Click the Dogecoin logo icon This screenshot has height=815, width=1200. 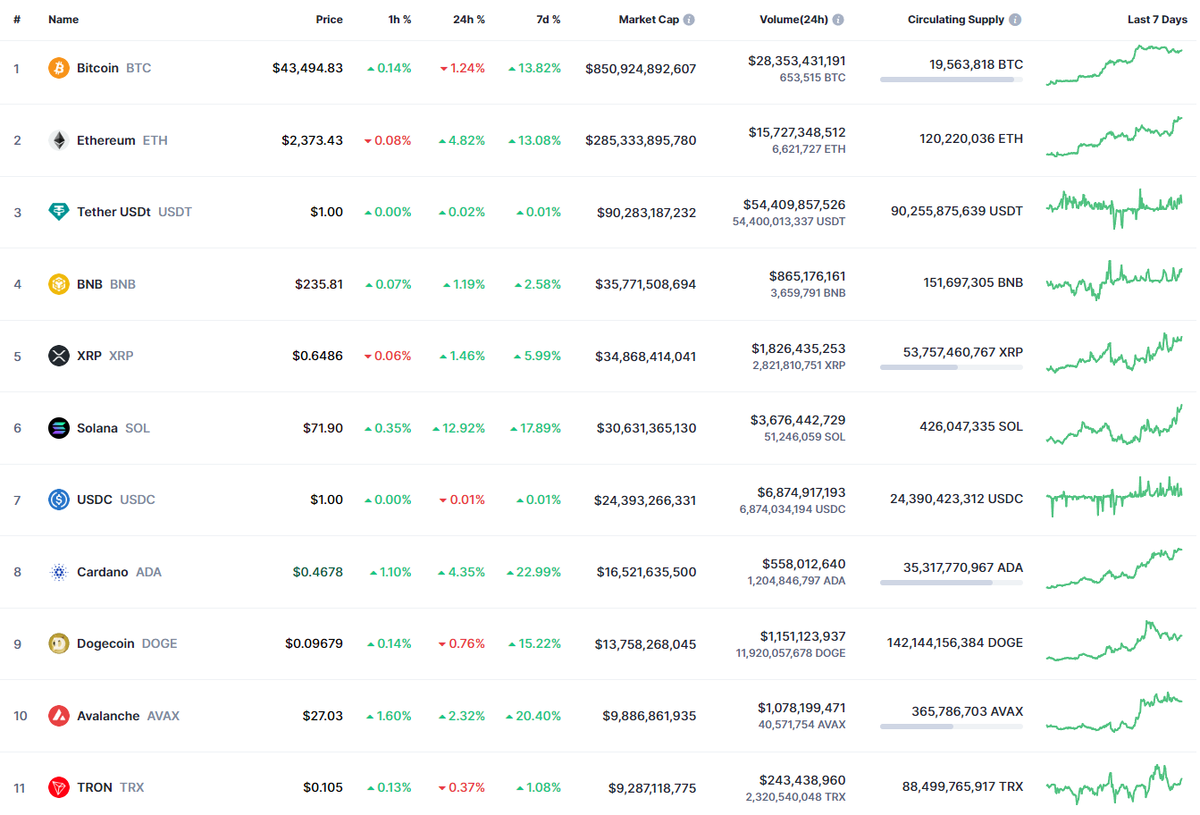[59, 643]
